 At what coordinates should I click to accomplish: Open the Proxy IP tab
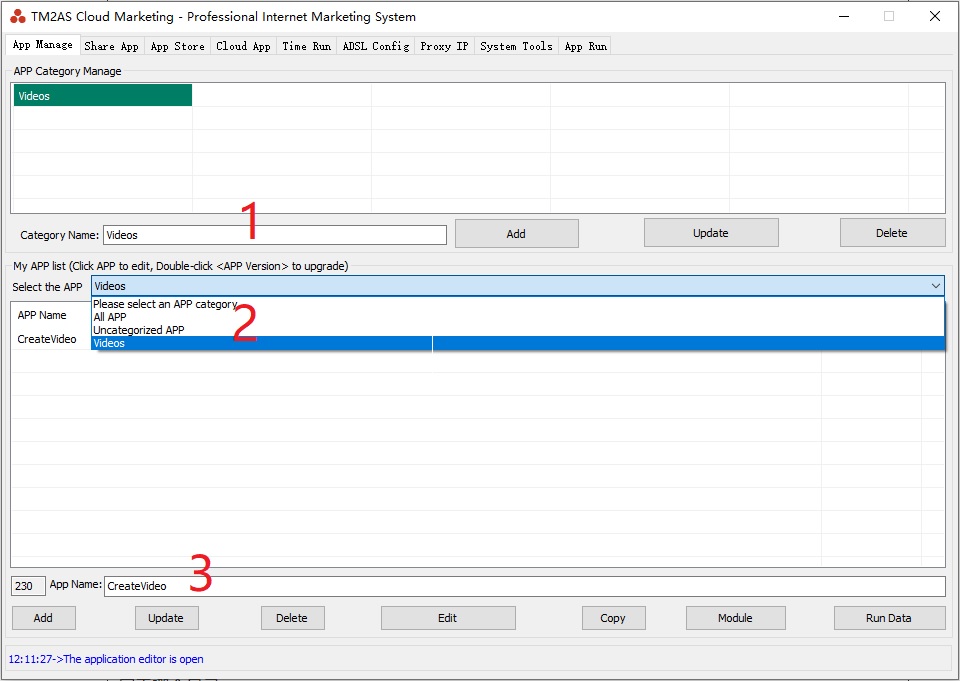(444, 46)
